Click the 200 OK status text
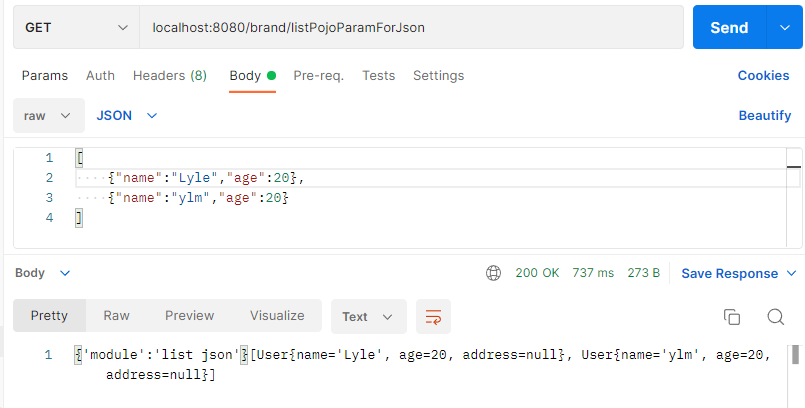805x408 pixels. 537,273
